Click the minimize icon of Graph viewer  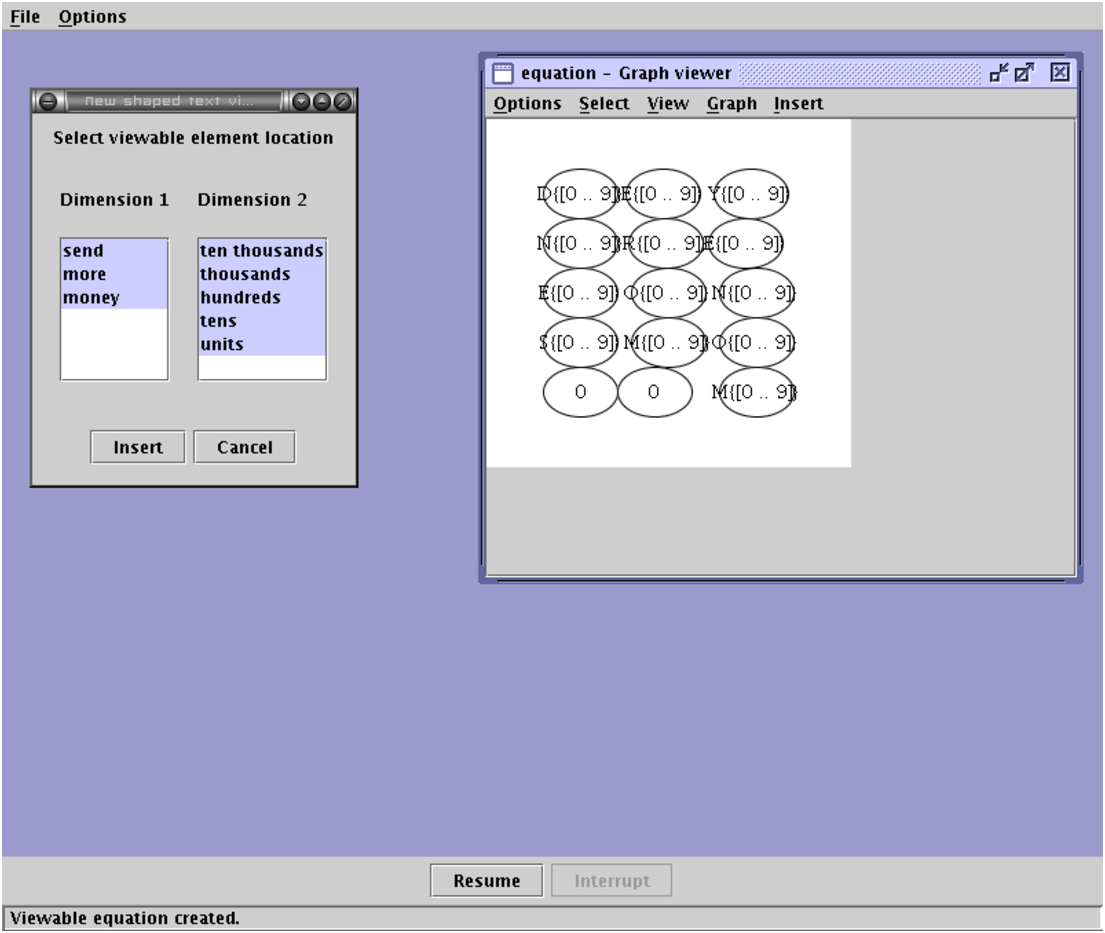(999, 73)
